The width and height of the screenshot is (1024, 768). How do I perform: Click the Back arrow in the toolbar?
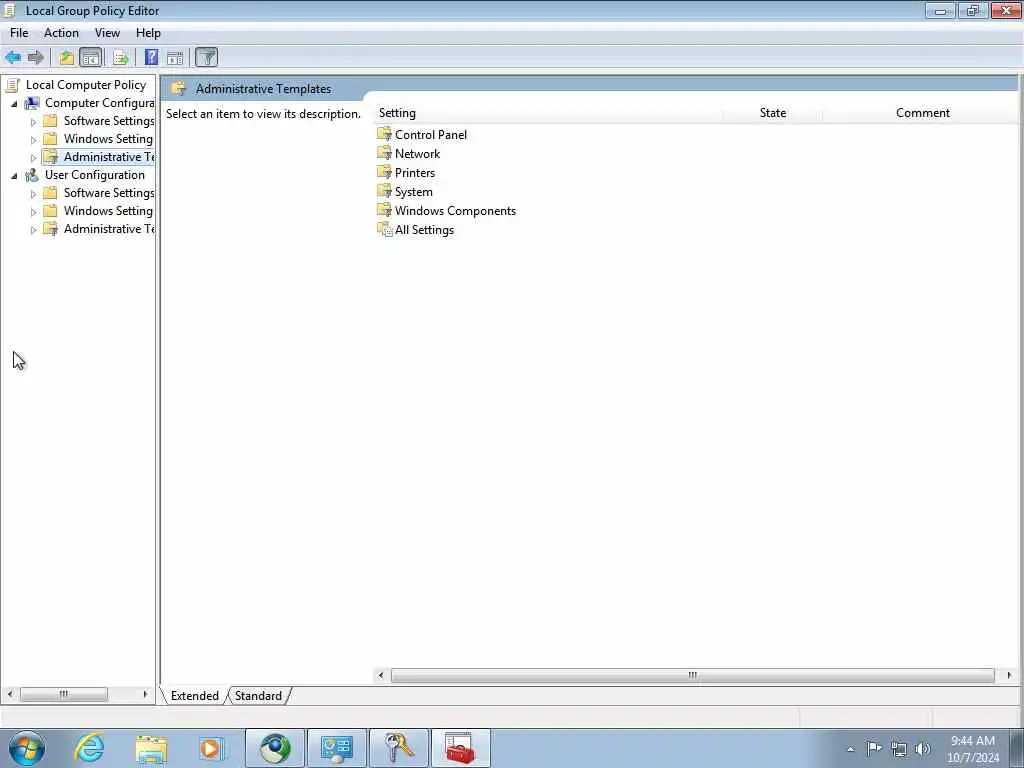pos(13,57)
